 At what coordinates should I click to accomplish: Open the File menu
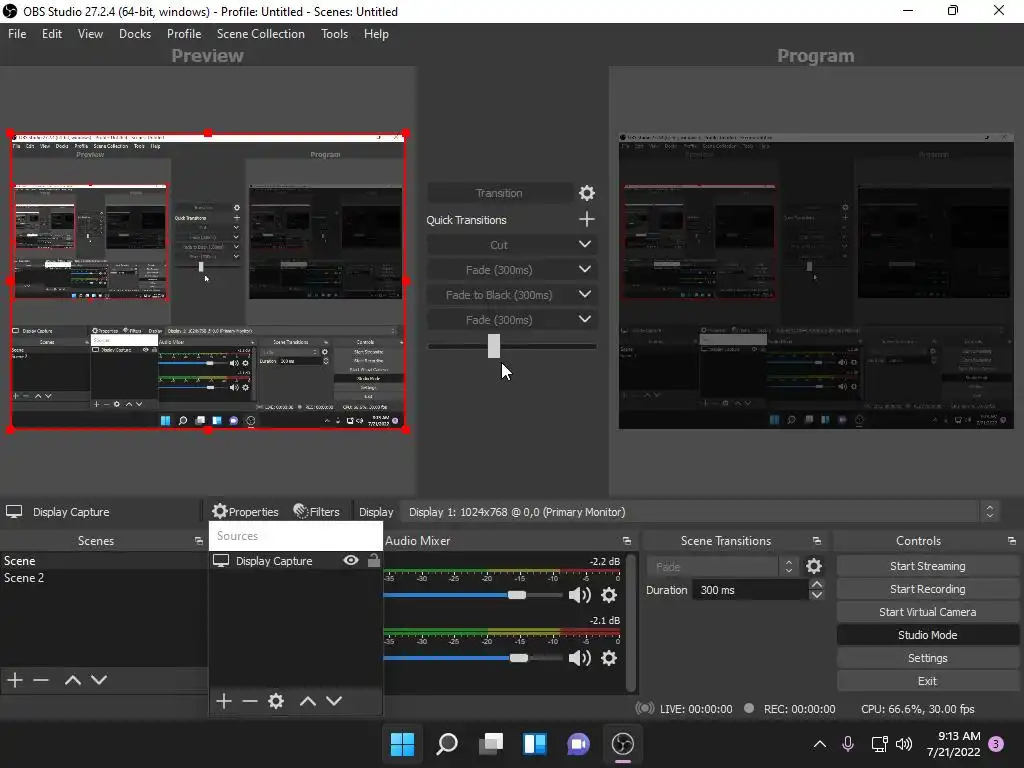[x=17, y=34]
